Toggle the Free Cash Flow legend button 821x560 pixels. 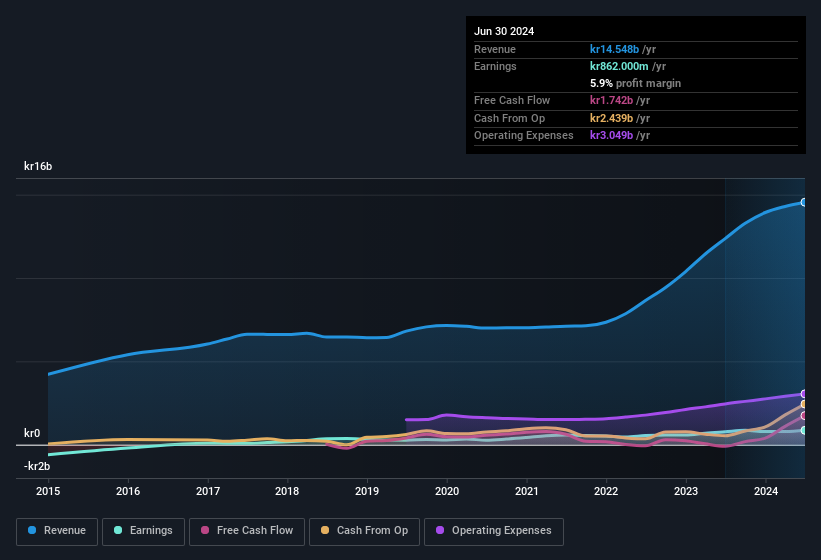point(247,531)
